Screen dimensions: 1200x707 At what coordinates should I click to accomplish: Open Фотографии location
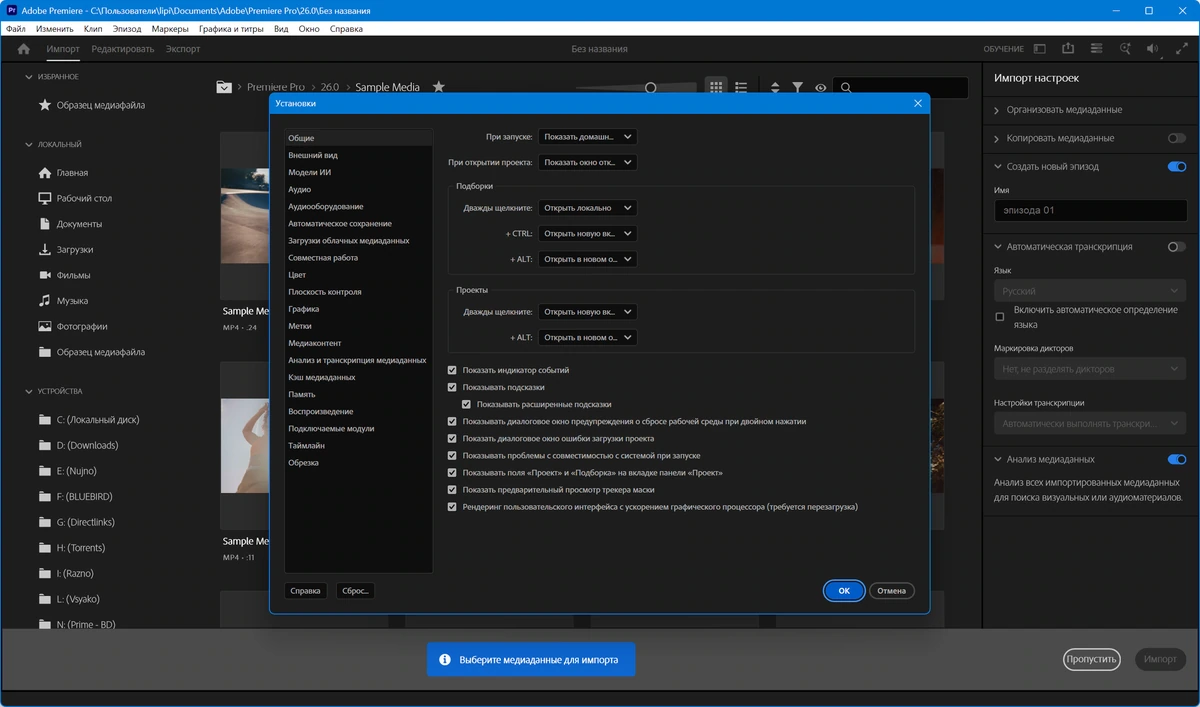[75, 326]
